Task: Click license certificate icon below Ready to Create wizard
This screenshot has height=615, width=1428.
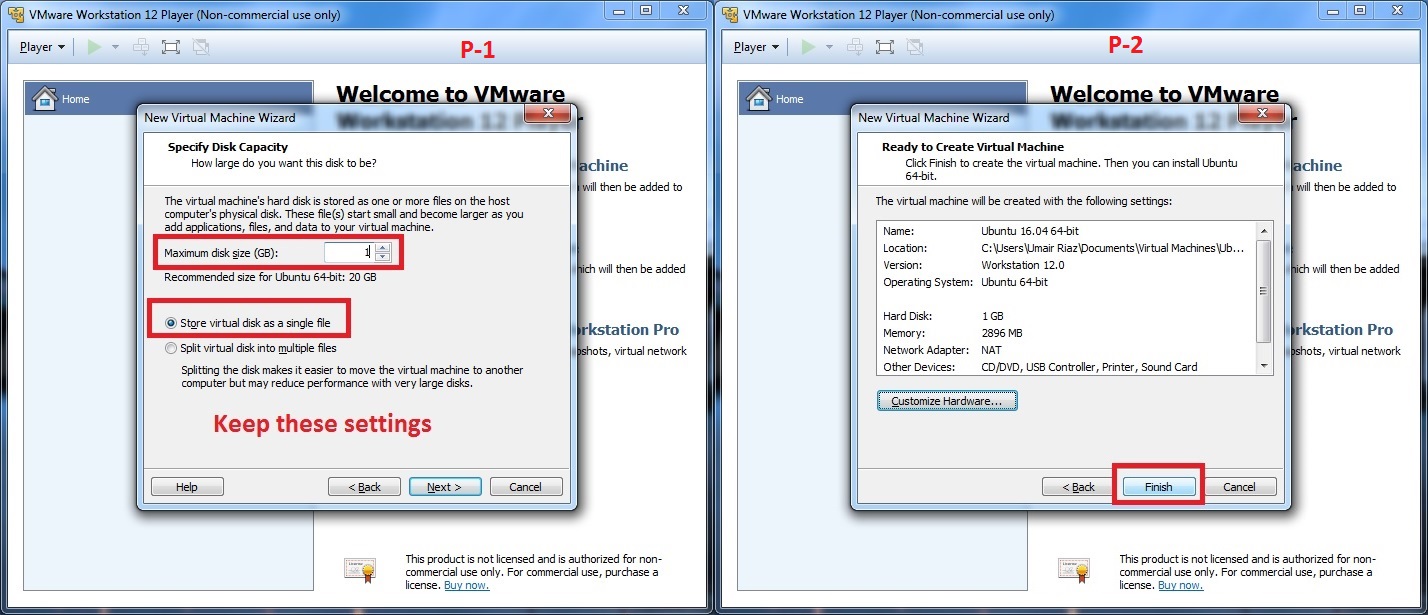Action: (x=1074, y=570)
